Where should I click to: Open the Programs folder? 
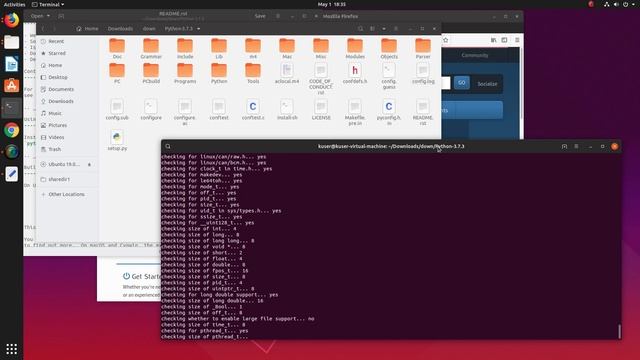[185, 73]
